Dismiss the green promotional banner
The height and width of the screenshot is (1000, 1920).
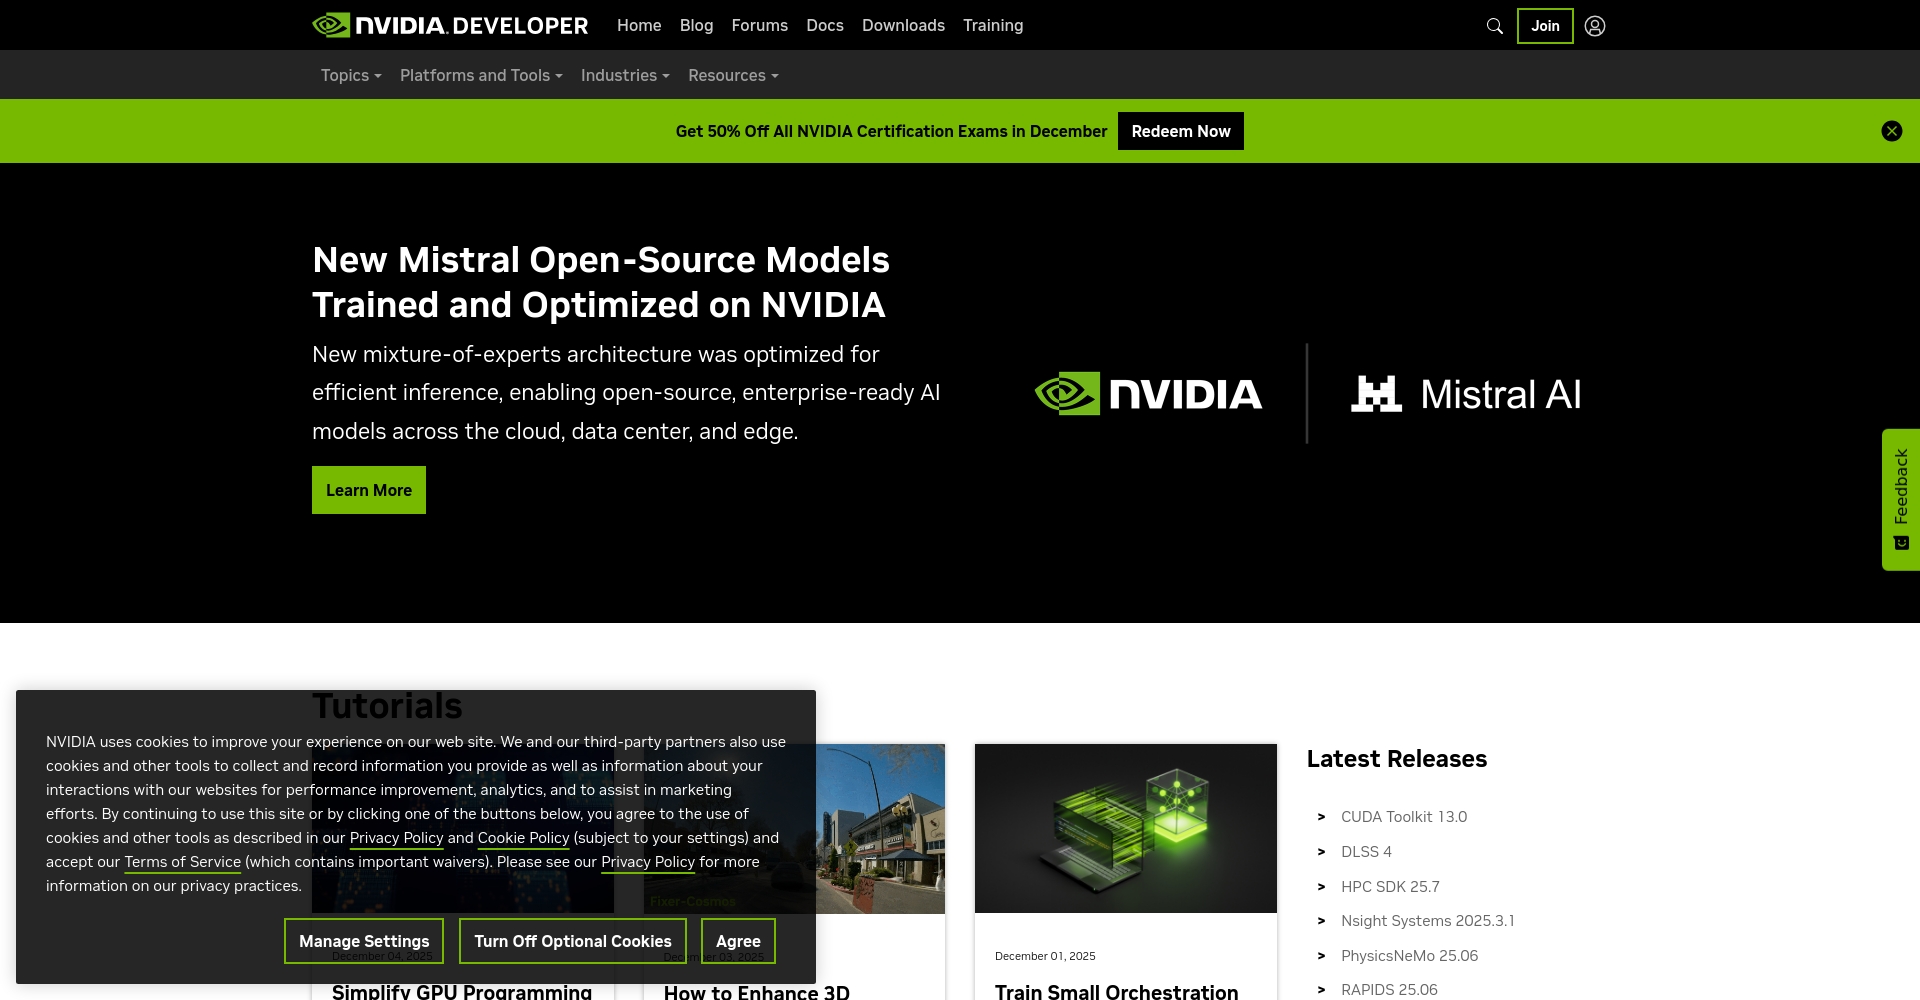pos(1891,131)
